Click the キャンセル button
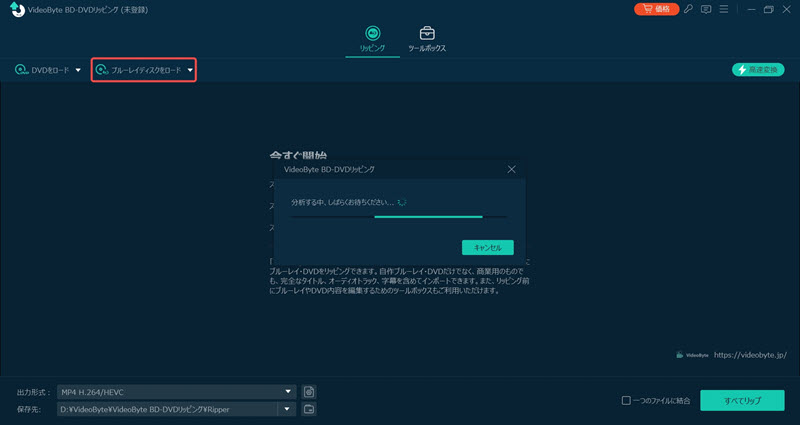Viewport: 800px width, 425px height. click(488, 247)
